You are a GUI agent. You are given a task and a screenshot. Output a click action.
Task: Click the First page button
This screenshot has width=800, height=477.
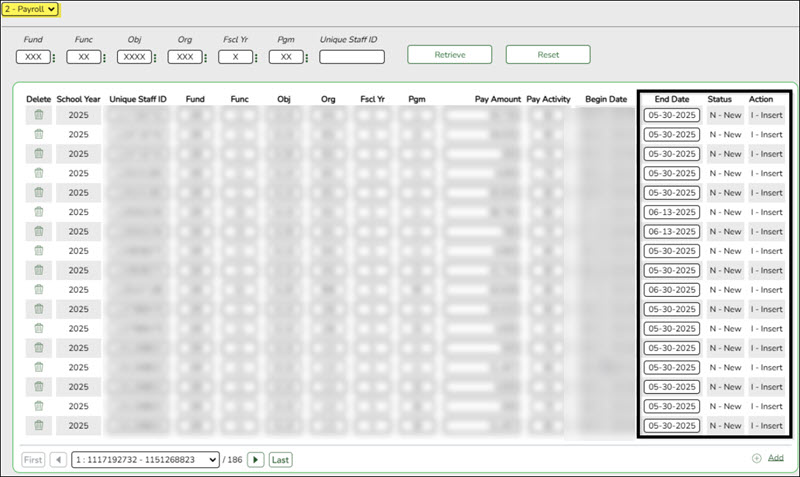[x=33, y=459]
